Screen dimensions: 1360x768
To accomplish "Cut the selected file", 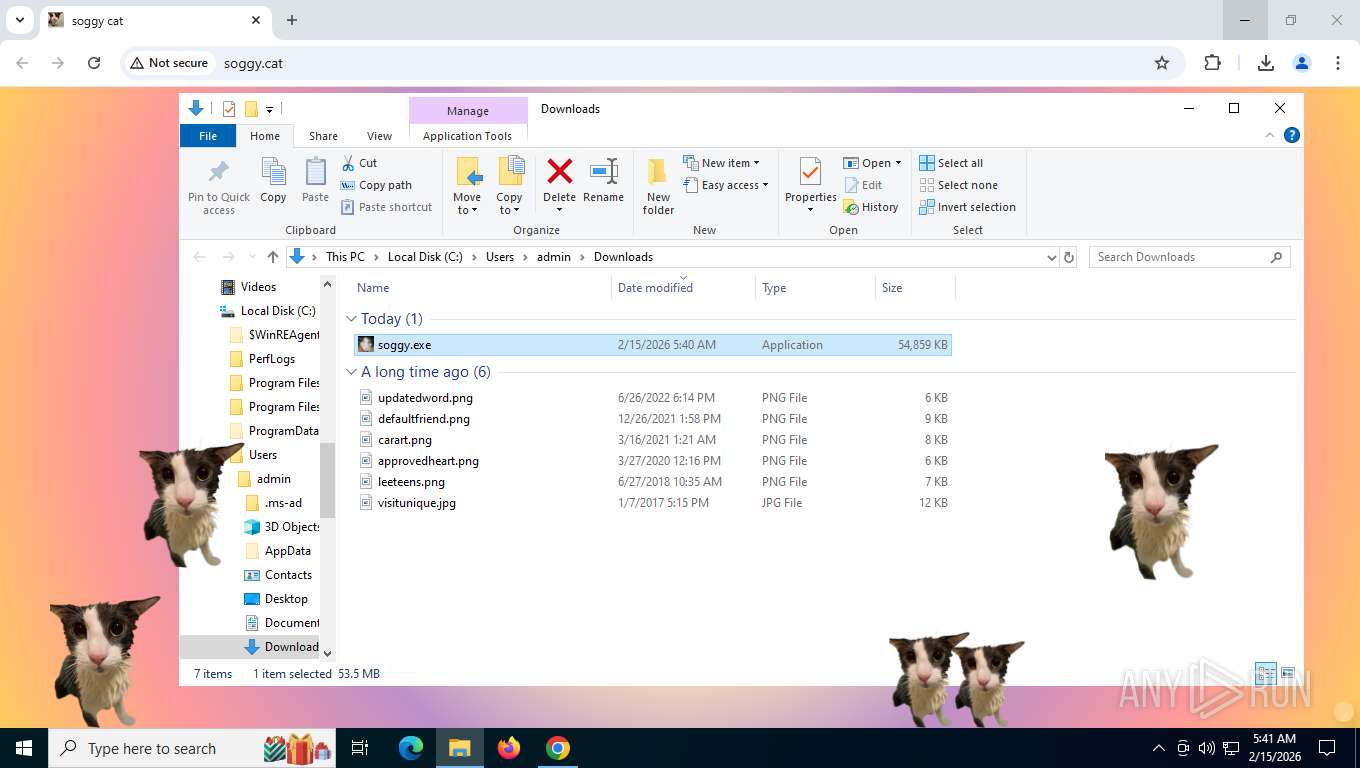I will [359, 163].
